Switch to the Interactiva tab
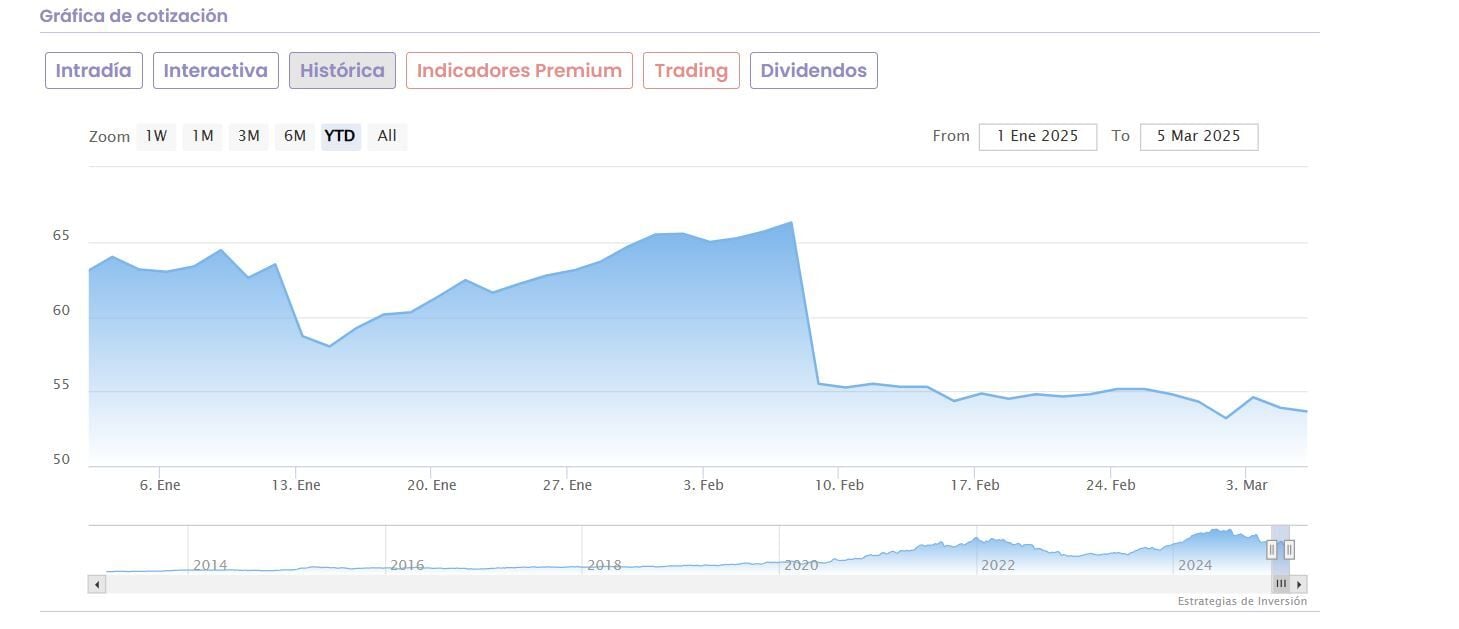The width and height of the screenshot is (1459, 629). [215, 71]
